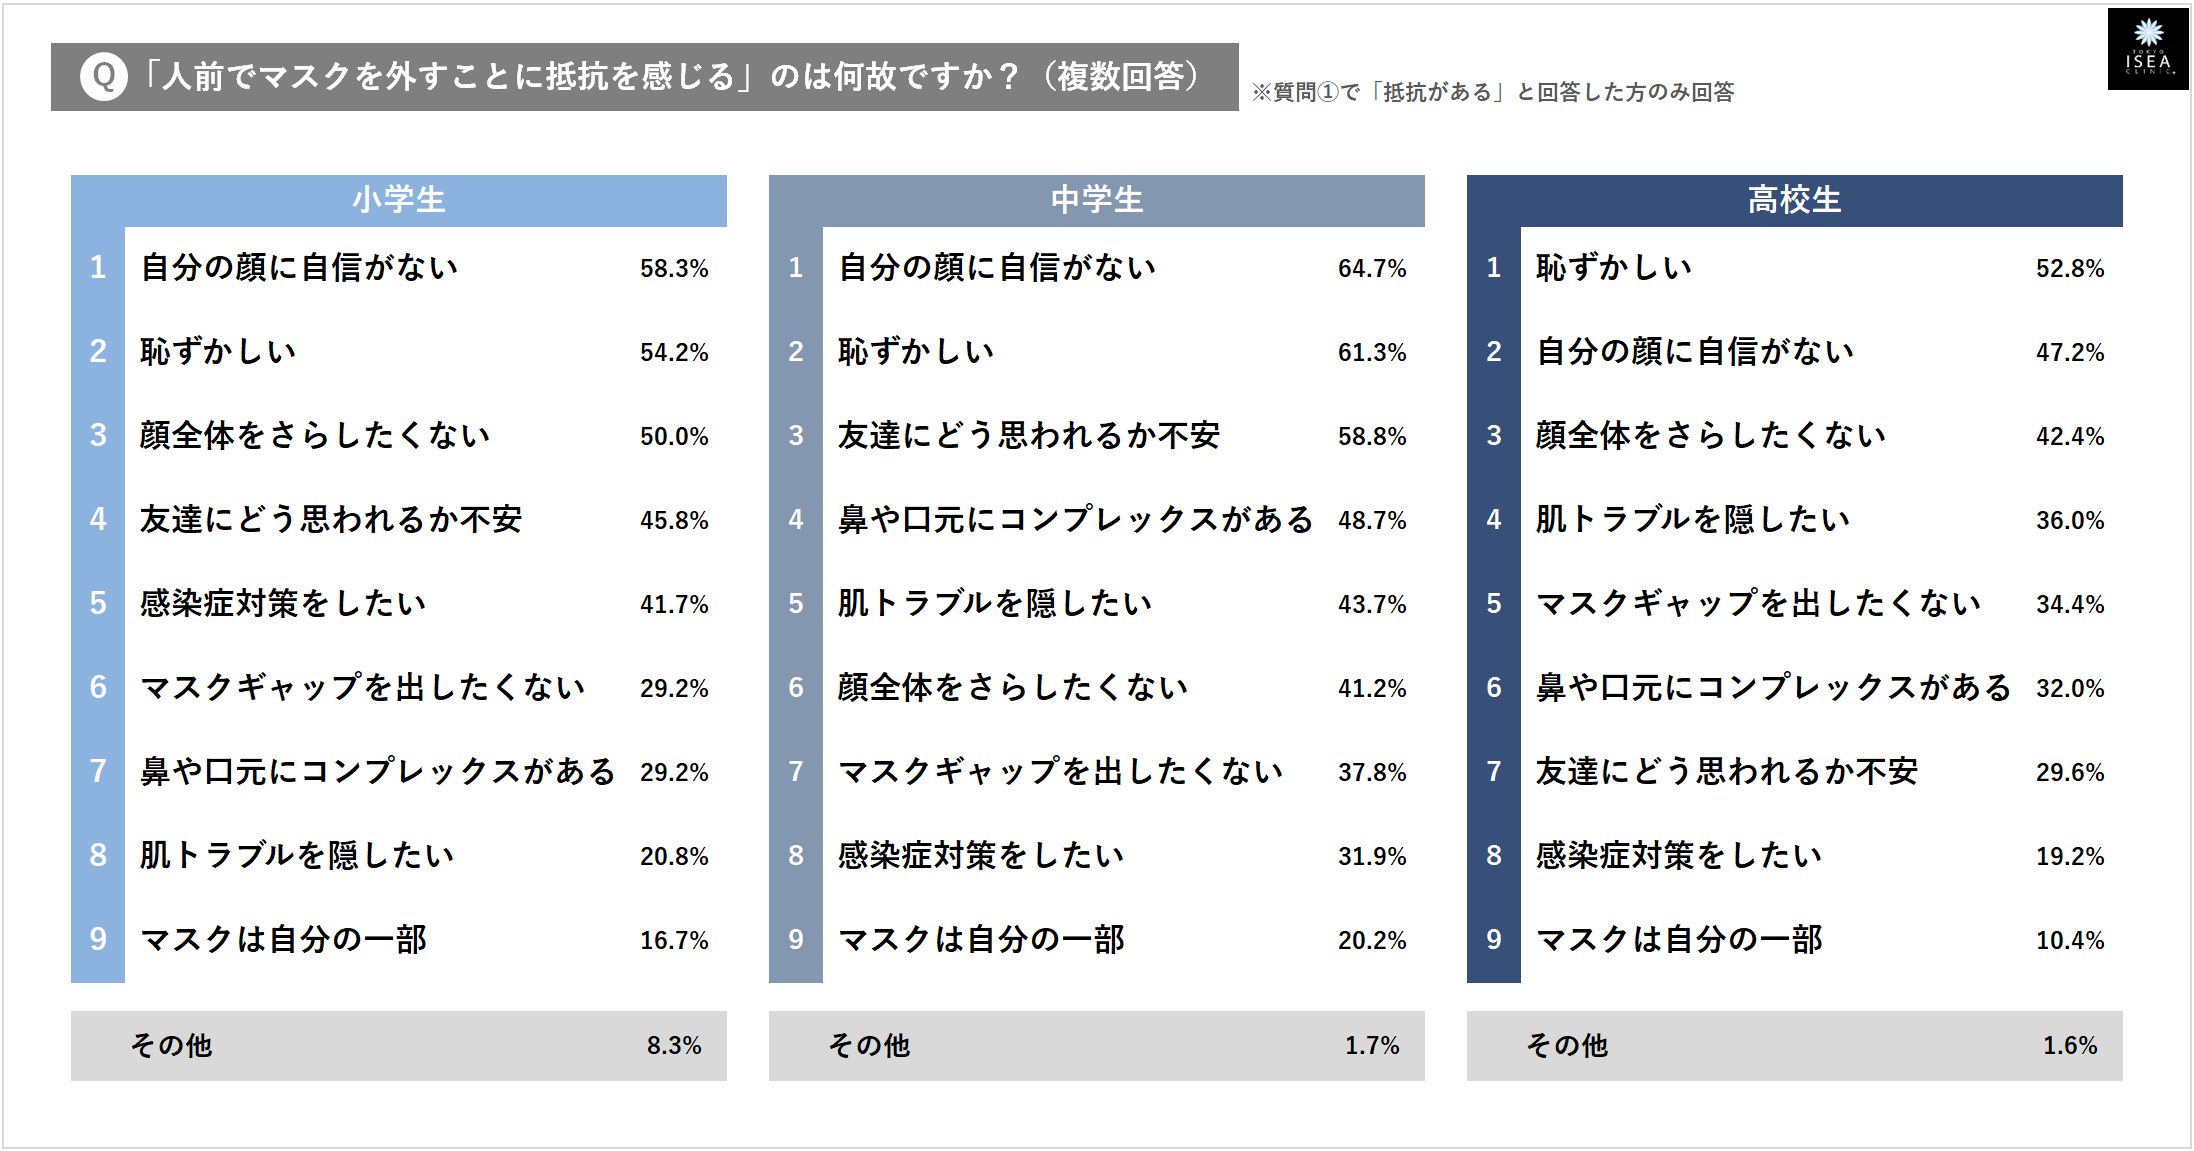Click the 52.8% value under 高校生
Screen dimensions: 2194x1151
2070,268
